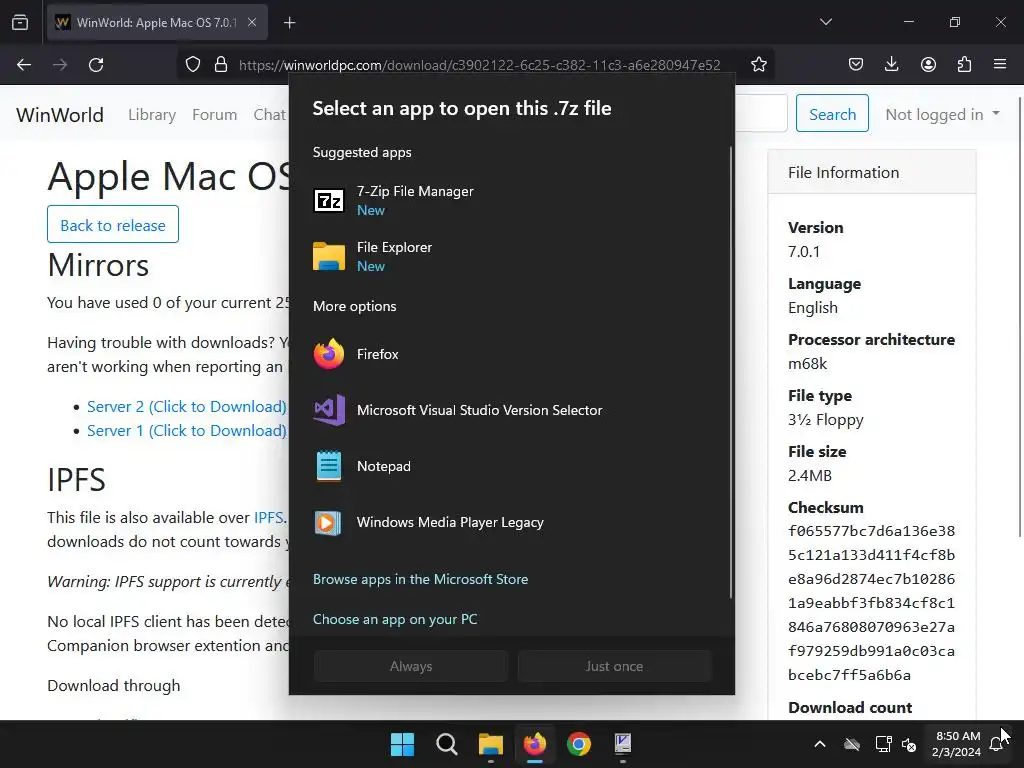Open the notification bell icon
The height and width of the screenshot is (768, 1024).
997,744
